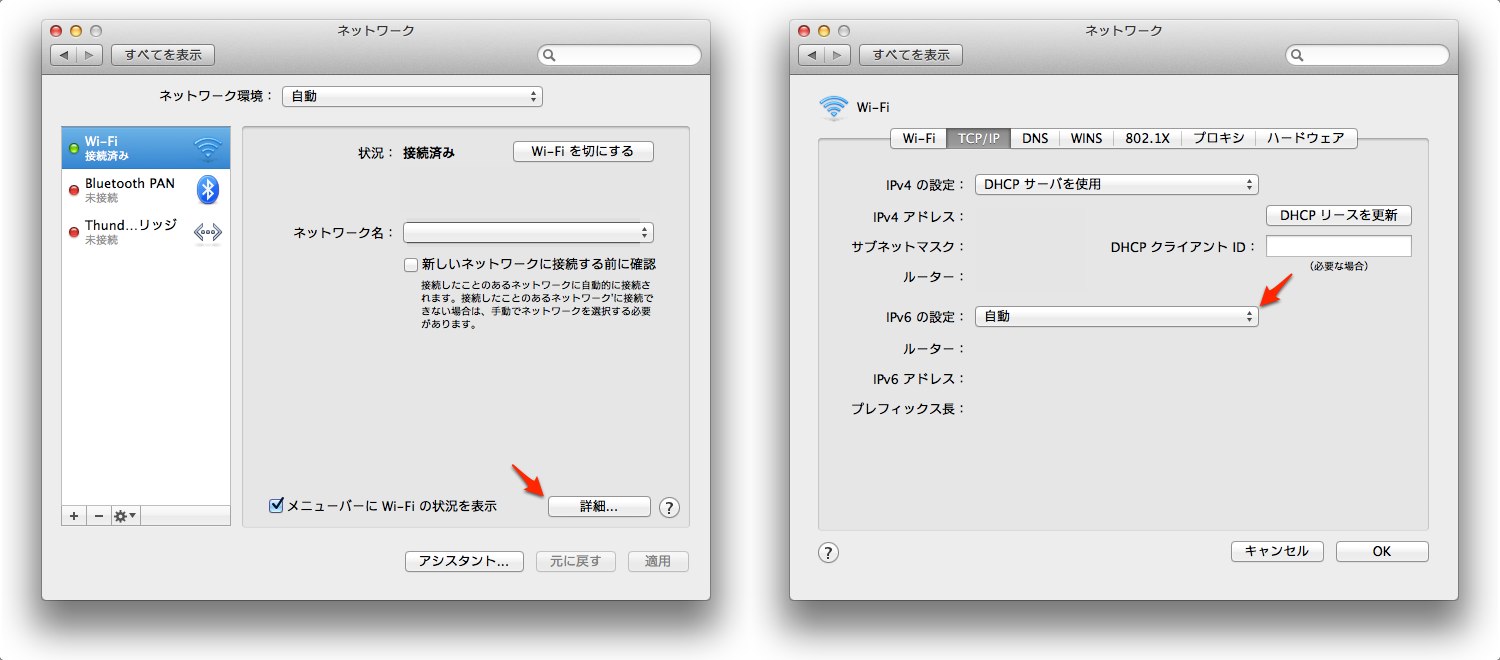
Task: Go forward in right window toolbar
Action: click(837, 55)
